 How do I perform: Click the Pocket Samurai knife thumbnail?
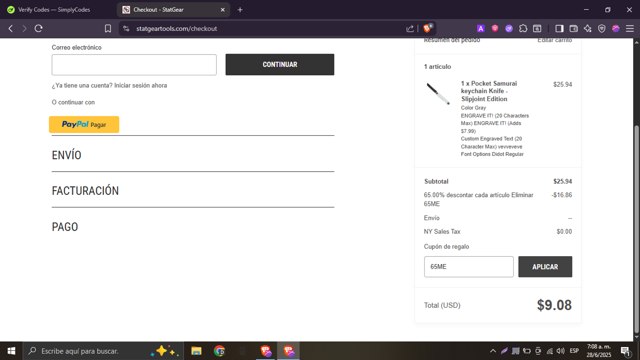[438, 94]
